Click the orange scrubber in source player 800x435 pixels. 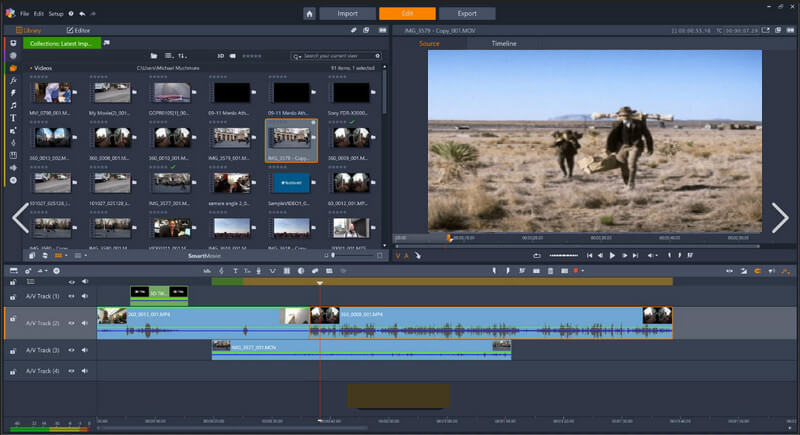[x=449, y=238]
